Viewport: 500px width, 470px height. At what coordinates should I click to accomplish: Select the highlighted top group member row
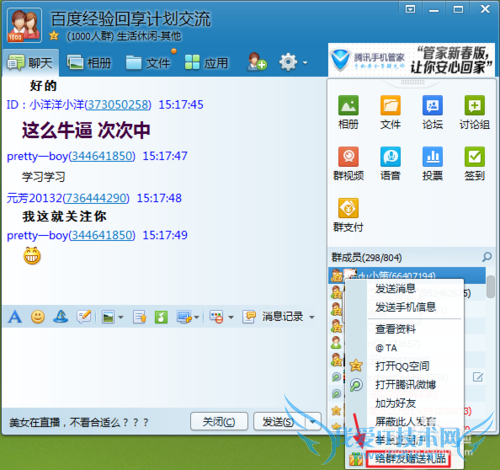[407, 275]
